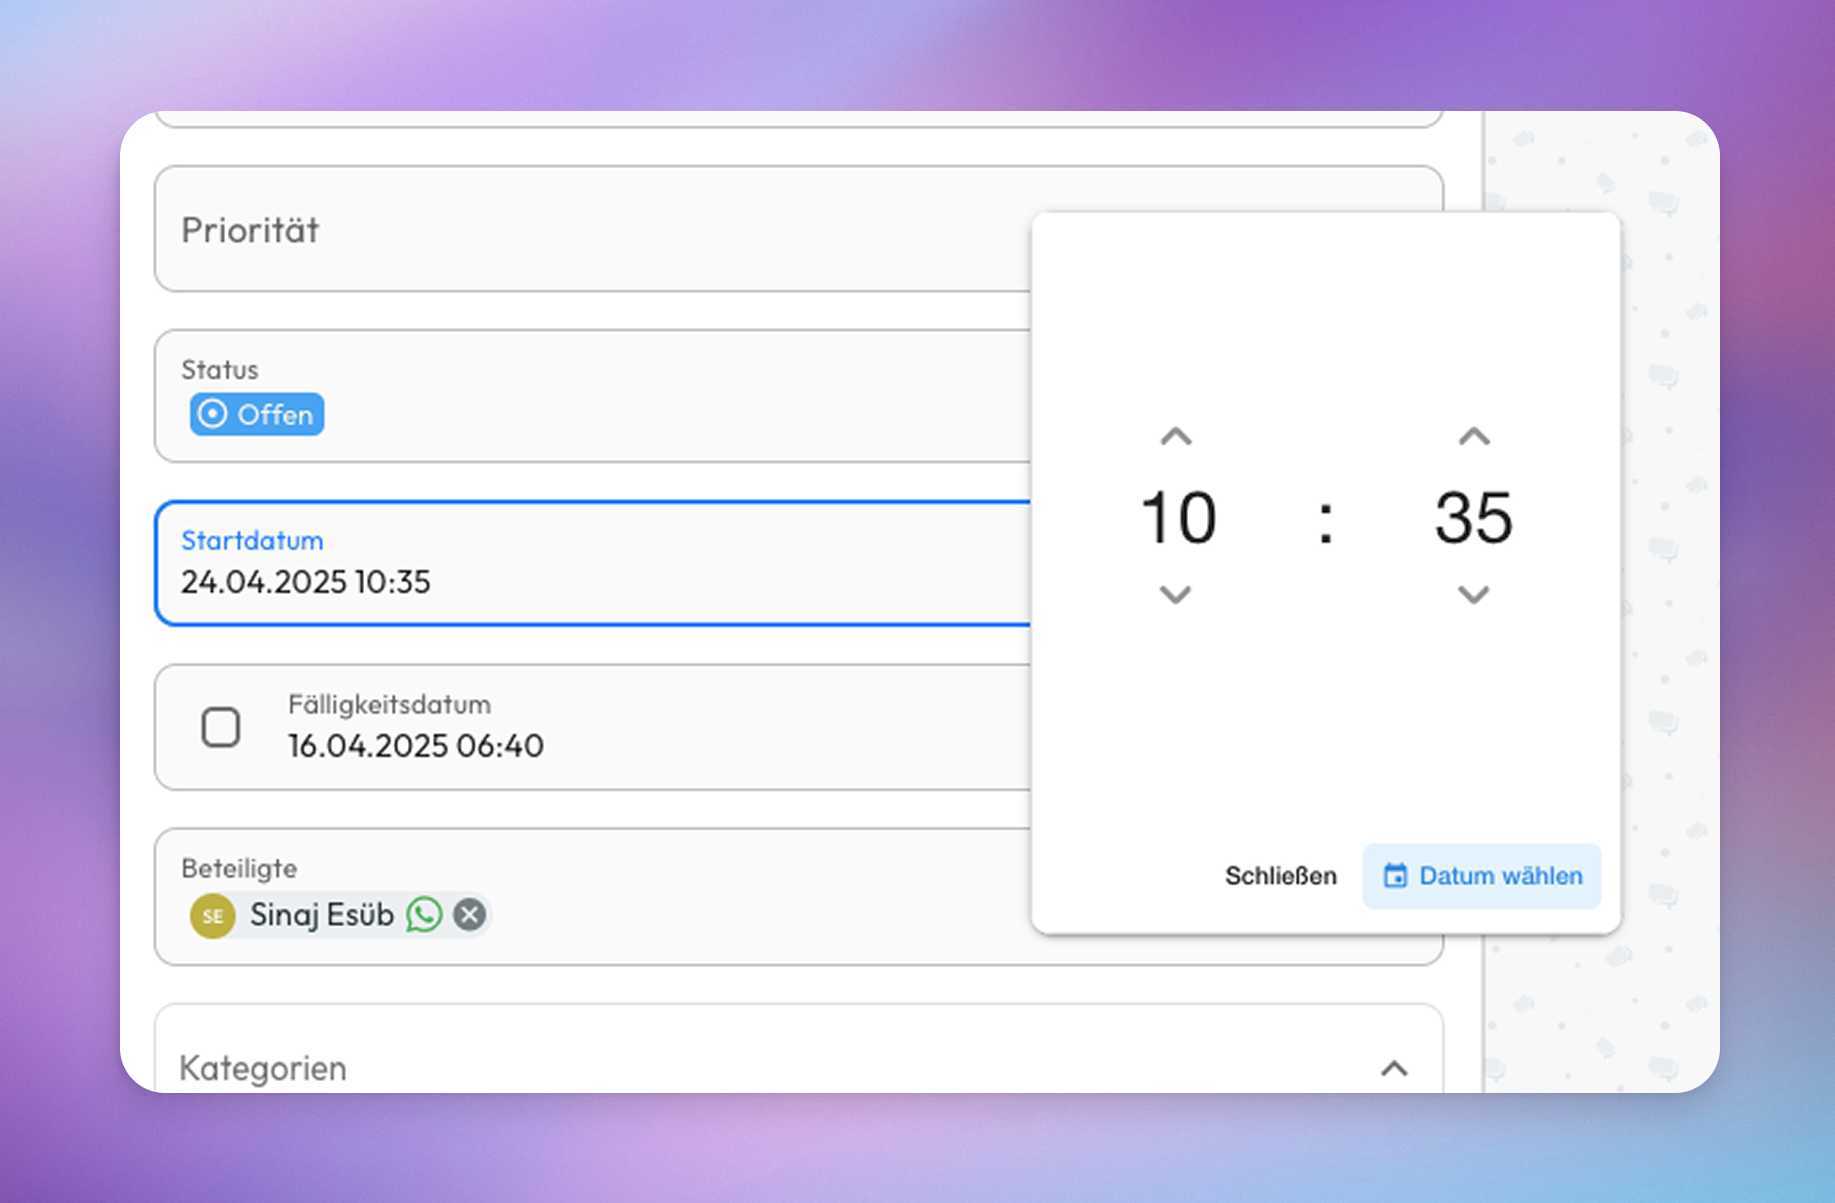Screen dimensions: 1835x1203
Task: Click the Kategorien section label
Action: click(x=261, y=1068)
